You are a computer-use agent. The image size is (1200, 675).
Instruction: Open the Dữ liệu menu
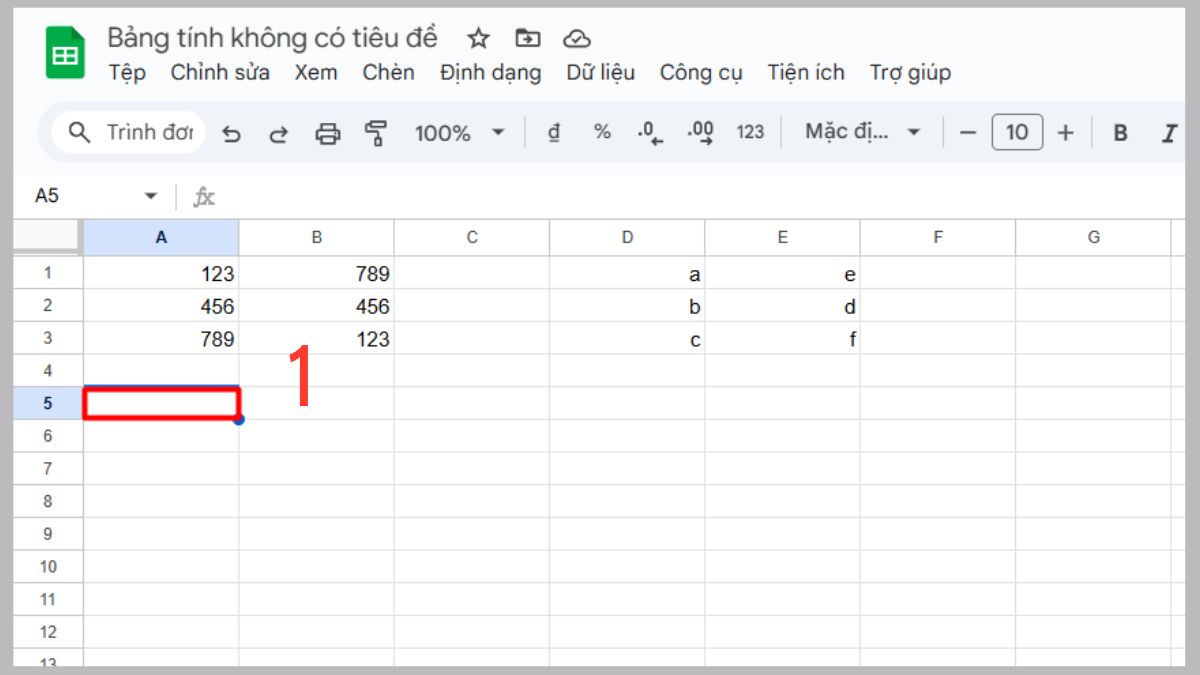click(x=599, y=72)
